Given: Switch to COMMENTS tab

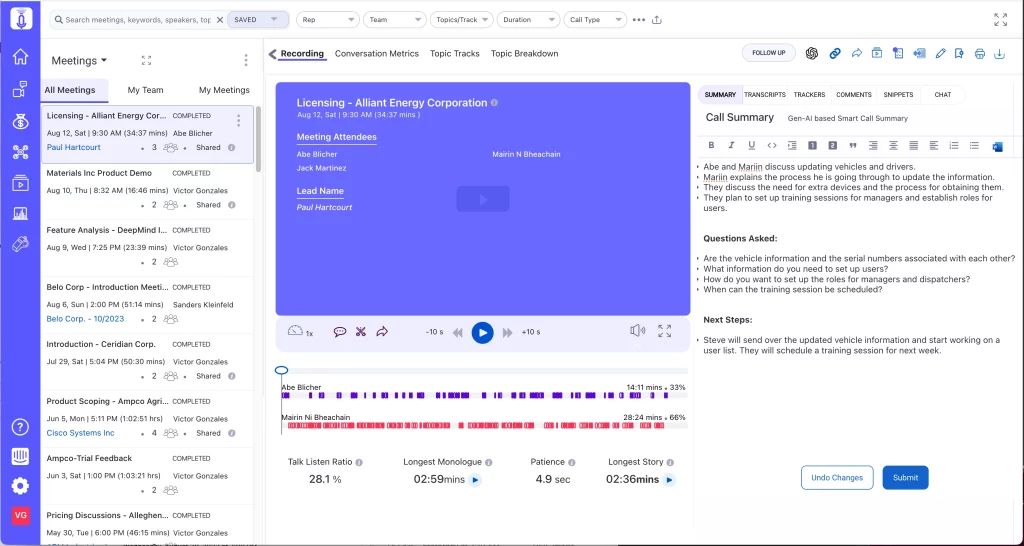Looking at the screenshot, I should [x=854, y=95].
